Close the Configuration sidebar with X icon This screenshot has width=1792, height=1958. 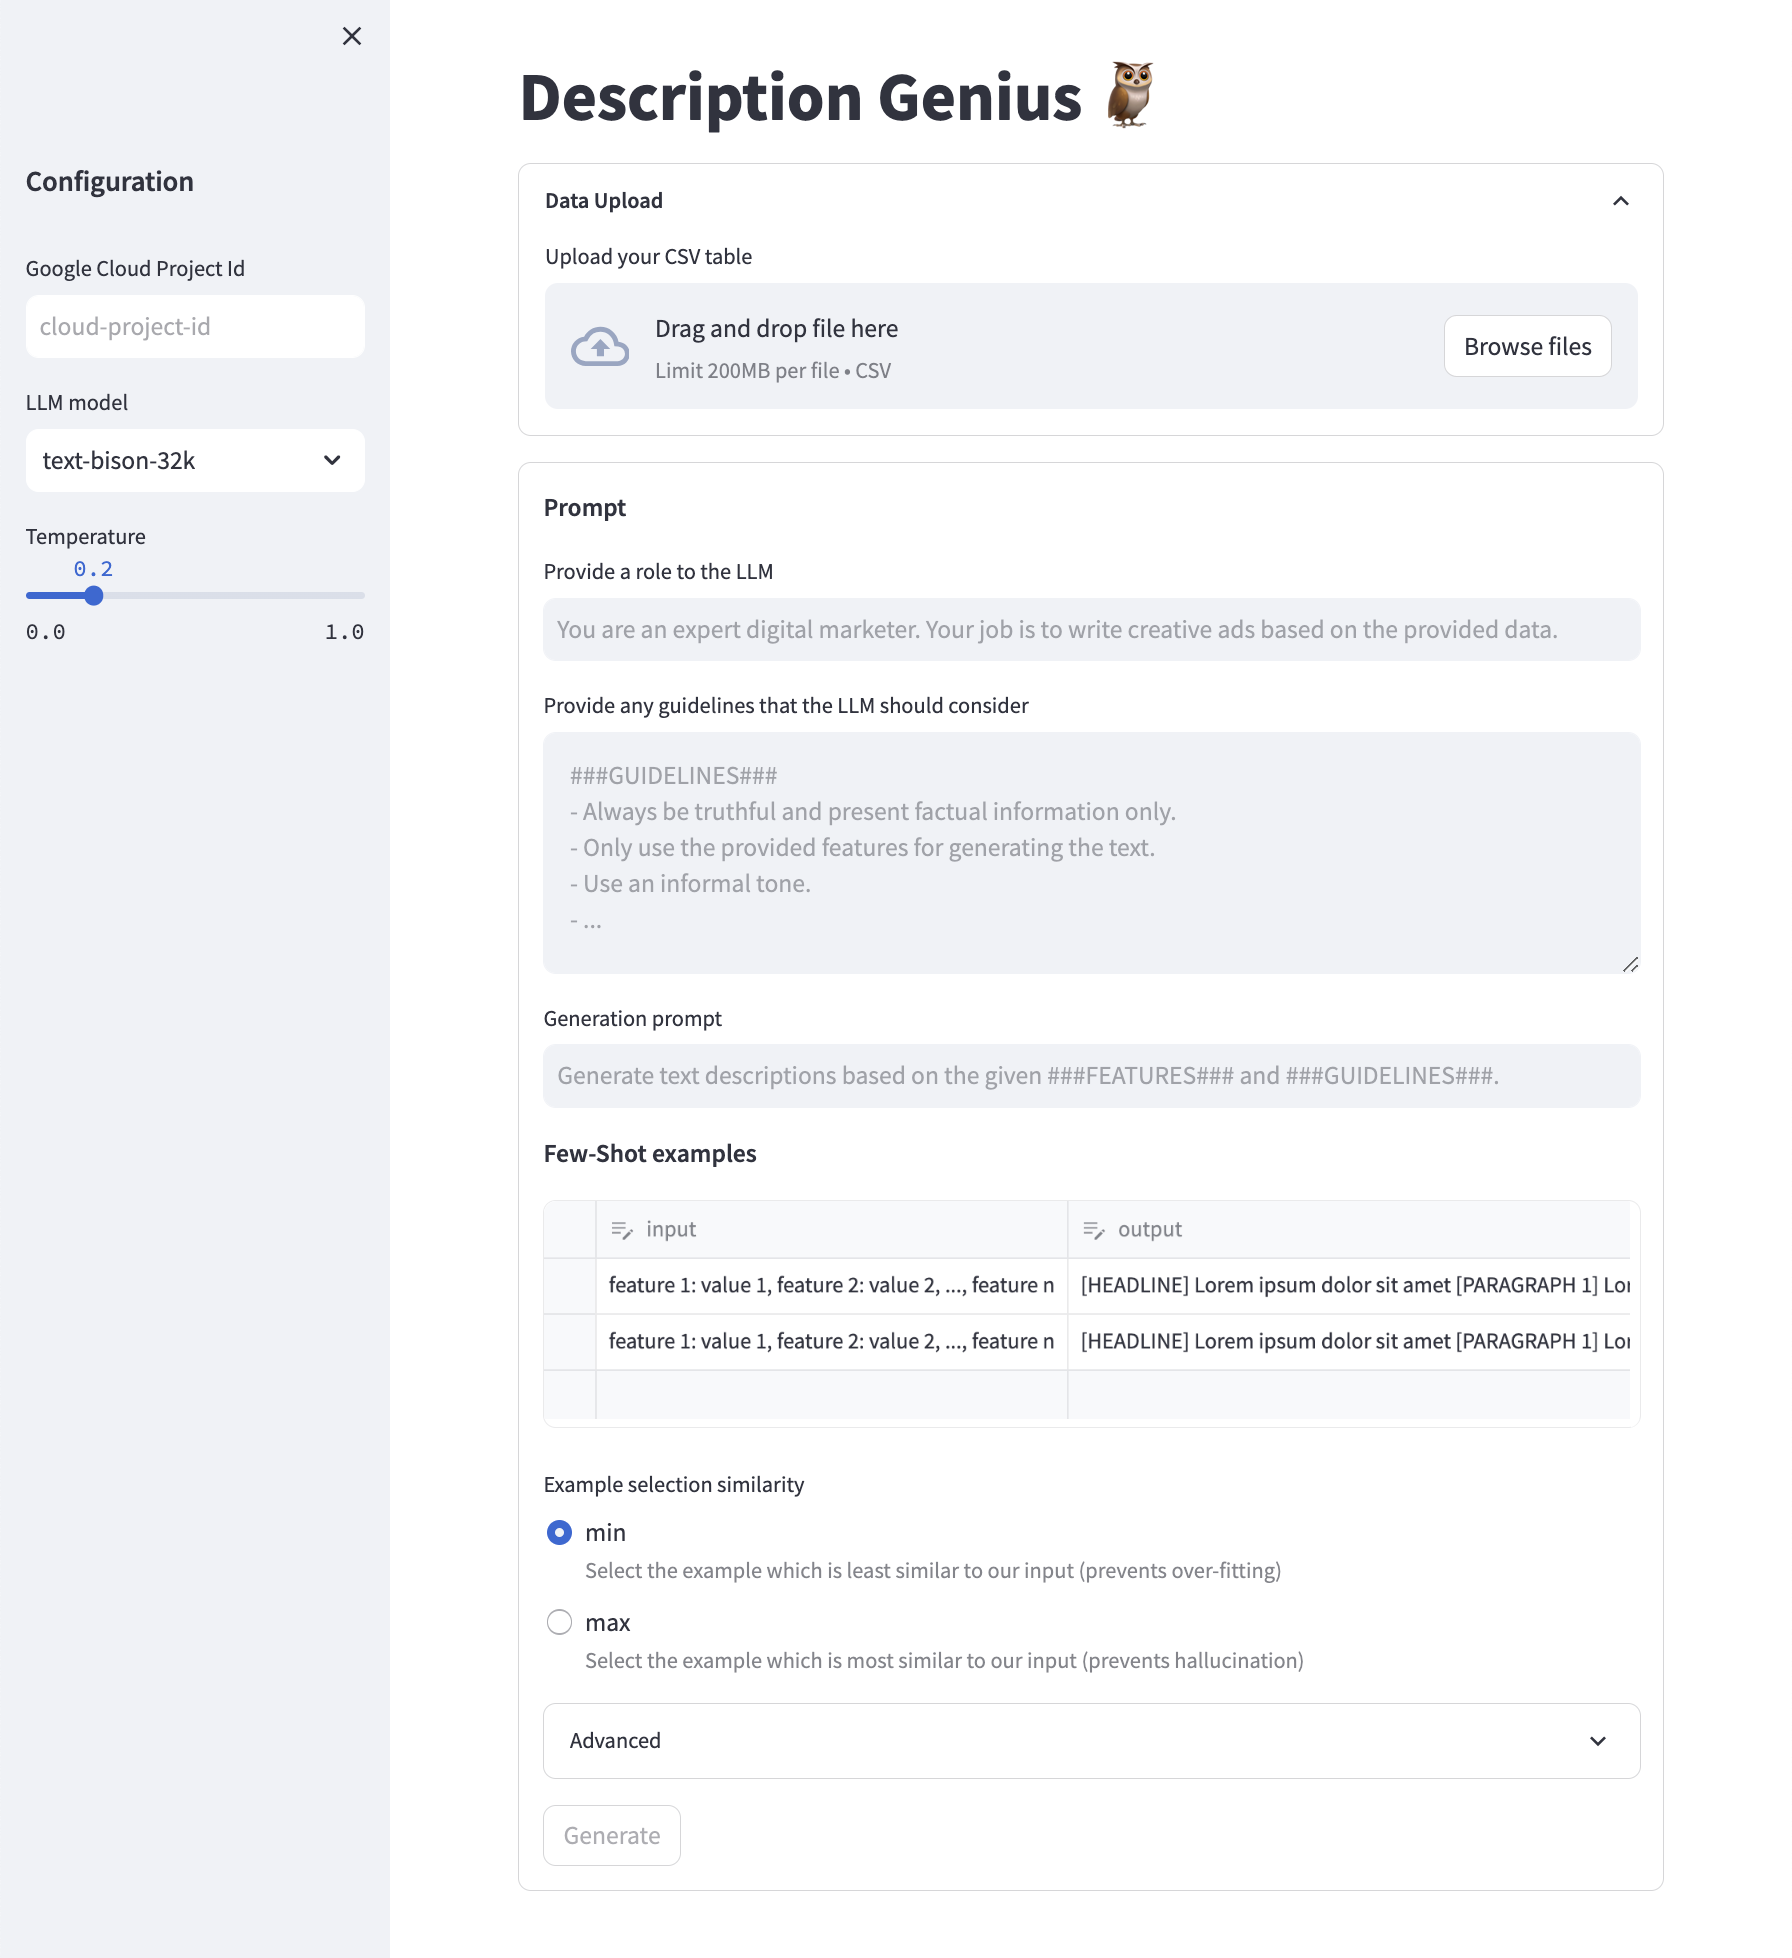pyautogui.click(x=352, y=37)
